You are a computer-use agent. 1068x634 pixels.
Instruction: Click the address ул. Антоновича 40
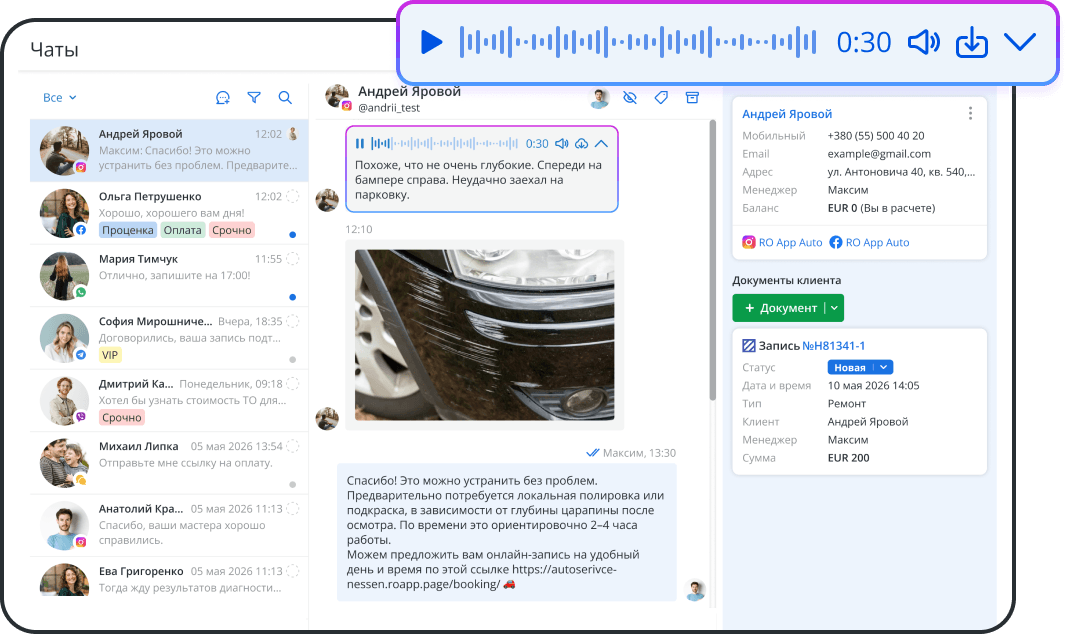(x=901, y=172)
